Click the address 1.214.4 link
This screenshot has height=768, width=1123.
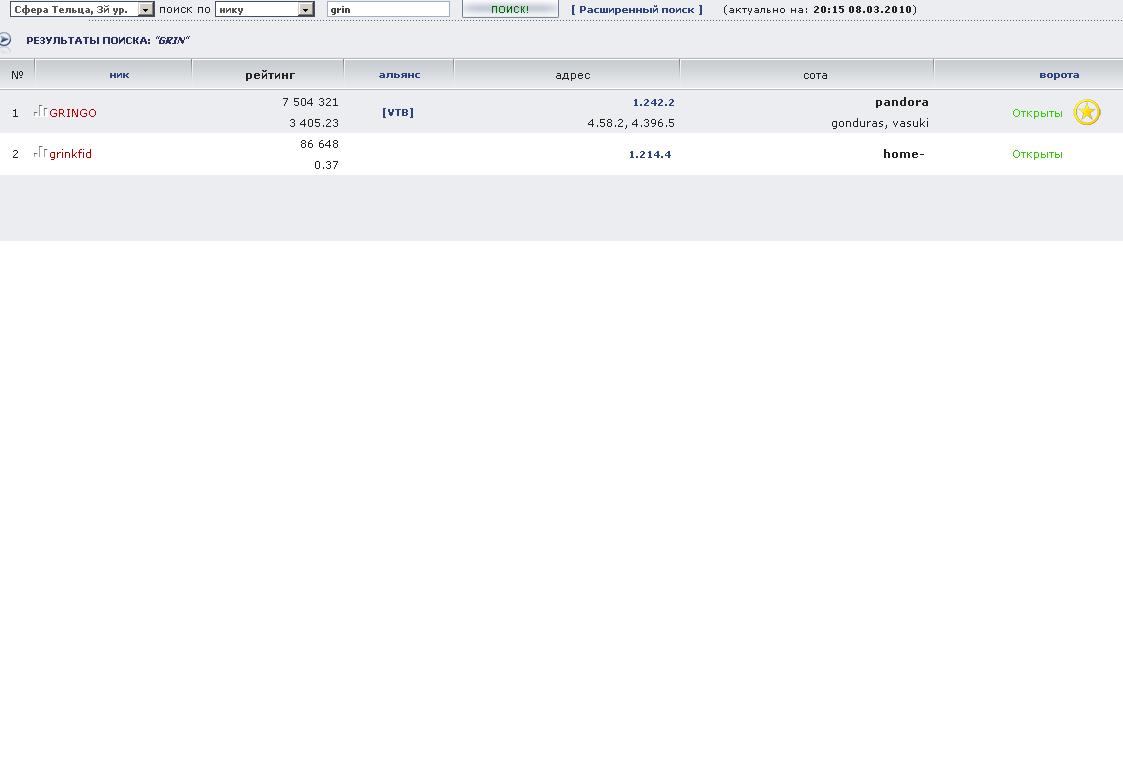[649, 154]
